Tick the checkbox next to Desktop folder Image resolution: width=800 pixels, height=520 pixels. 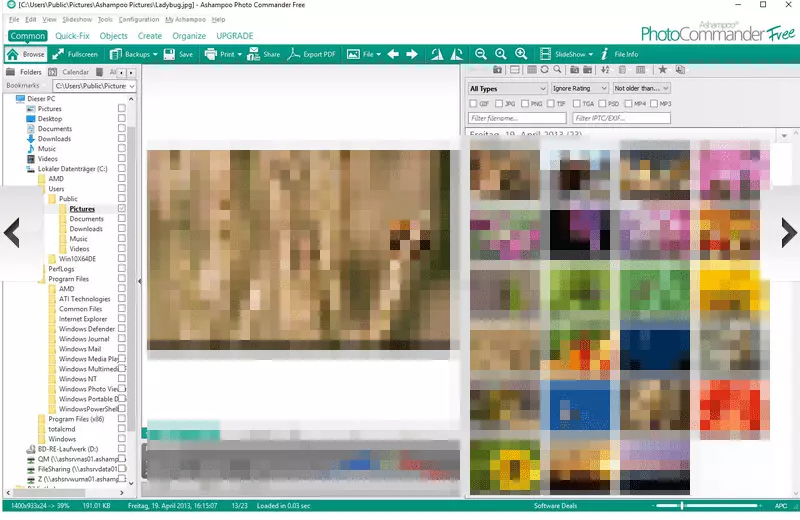tap(122, 119)
